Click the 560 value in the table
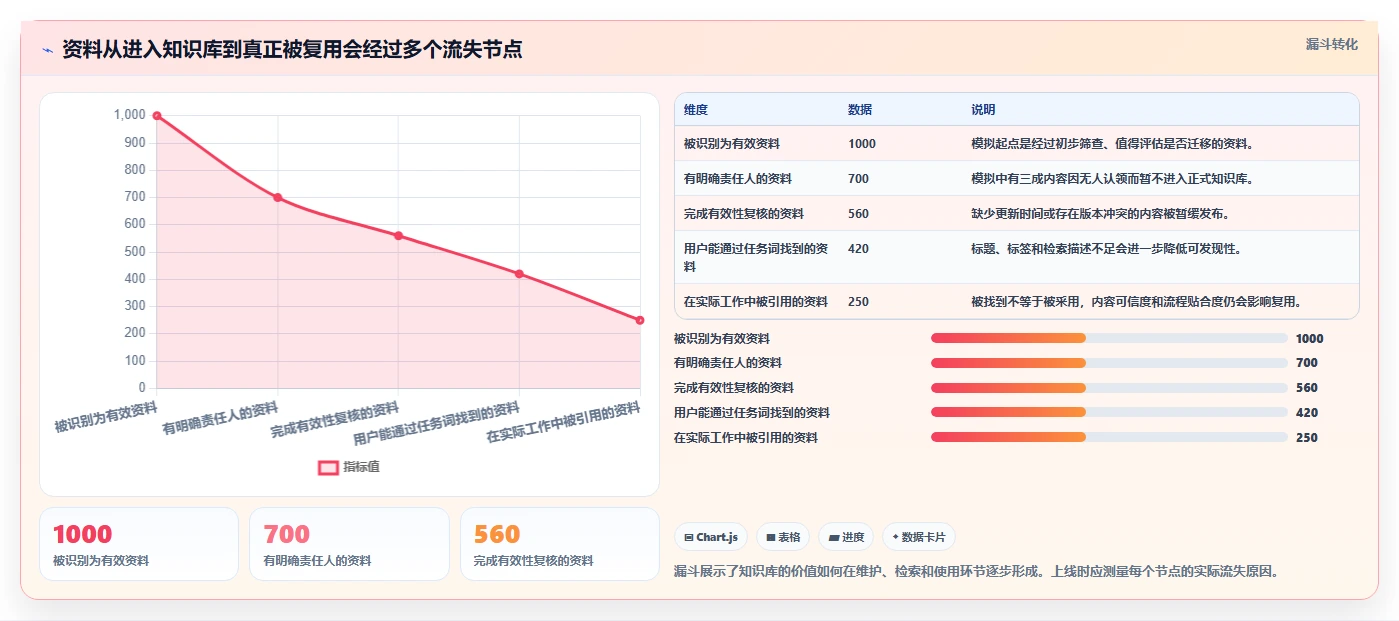The height and width of the screenshot is (621, 1399). click(858, 214)
